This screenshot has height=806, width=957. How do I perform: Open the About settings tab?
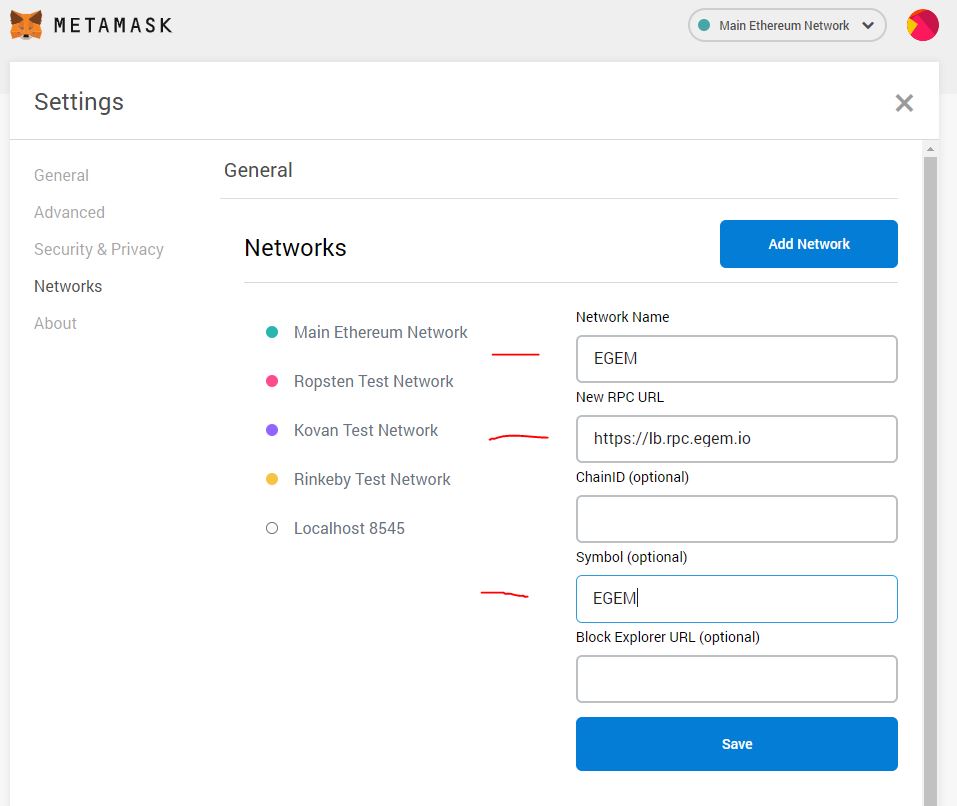point(55,323)
